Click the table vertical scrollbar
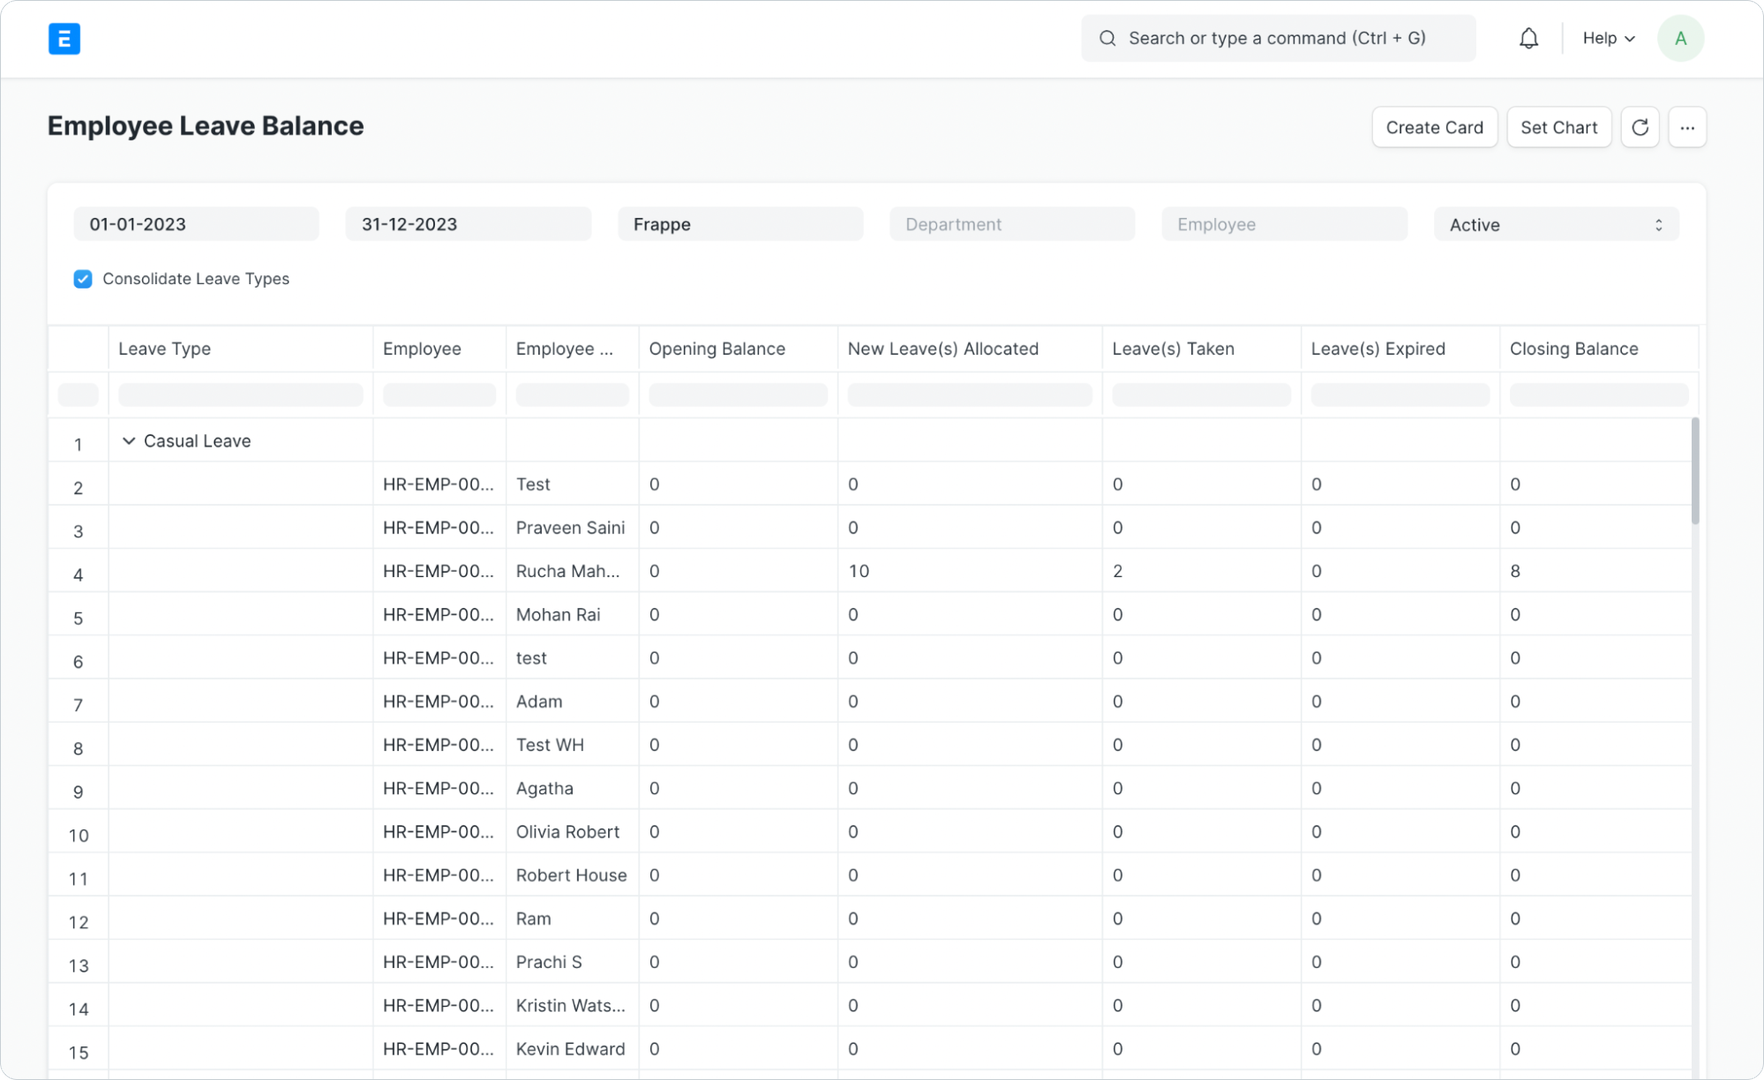The image size is (1764, 1080). click(x=1695, y=471)
